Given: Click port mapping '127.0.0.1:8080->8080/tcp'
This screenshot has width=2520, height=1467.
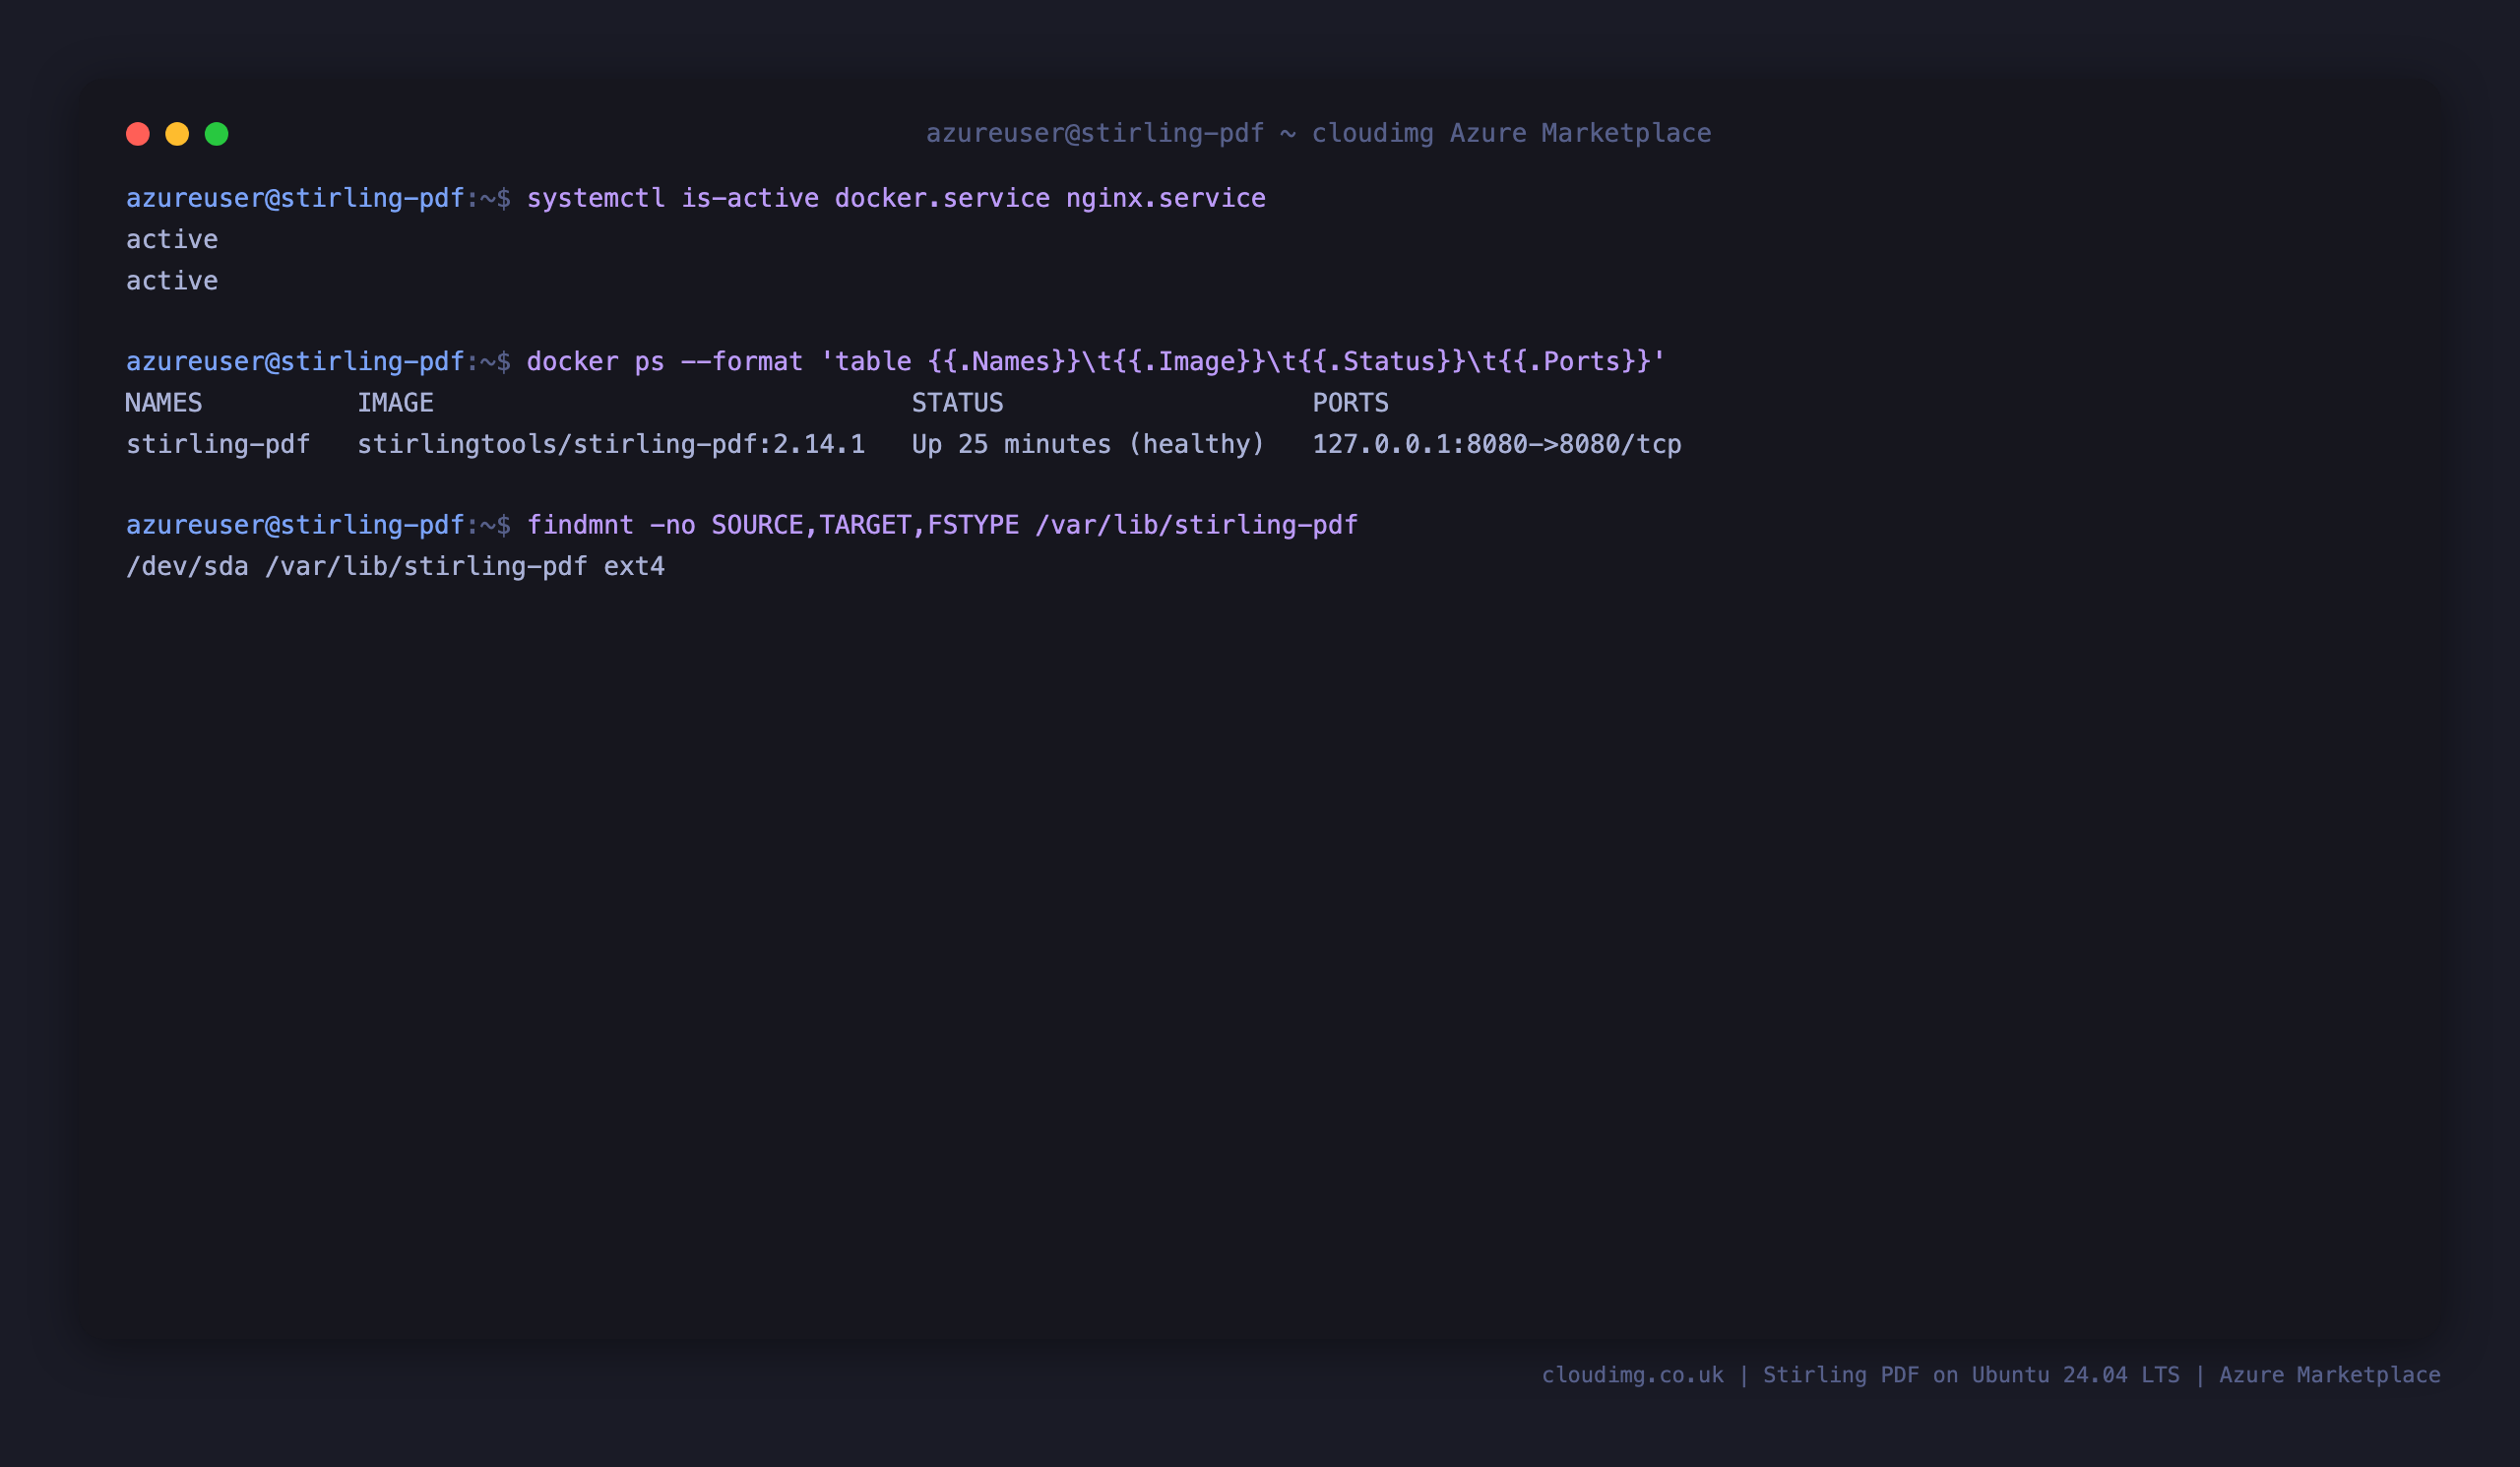Looking at the screenshot, I should 1497,444.
